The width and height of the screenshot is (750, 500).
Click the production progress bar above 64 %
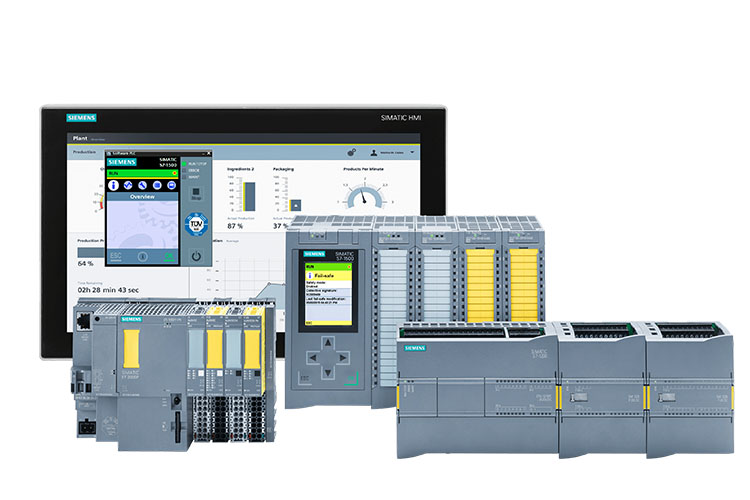pyautogui.click(x=91, y=252)
